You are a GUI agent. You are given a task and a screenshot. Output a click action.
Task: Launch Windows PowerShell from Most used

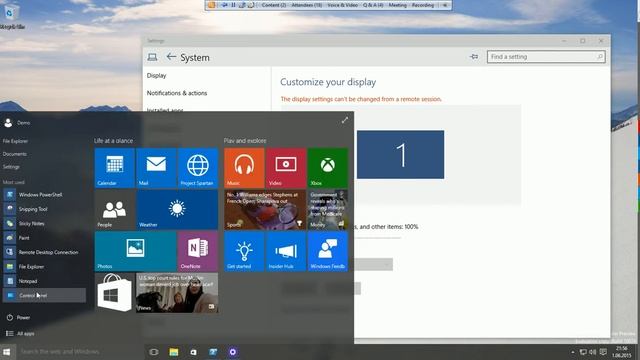(x=44, y=195)
